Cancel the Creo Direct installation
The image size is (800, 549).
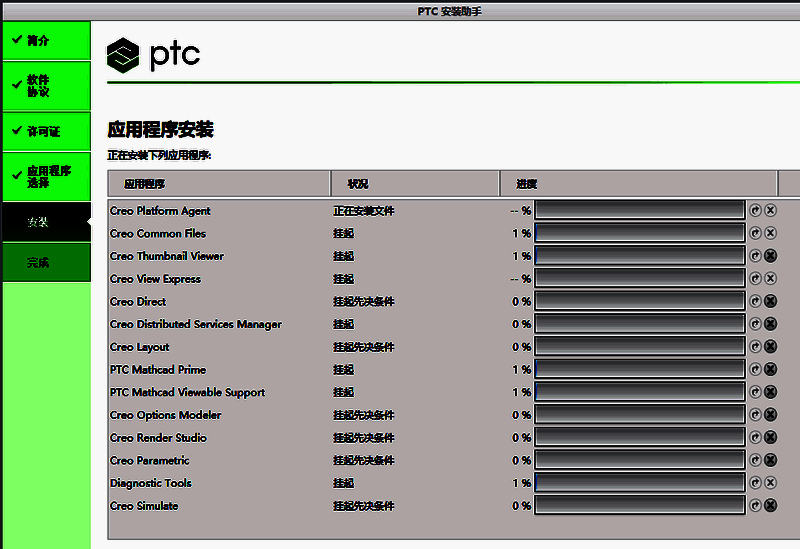click(x=770, y=302)
